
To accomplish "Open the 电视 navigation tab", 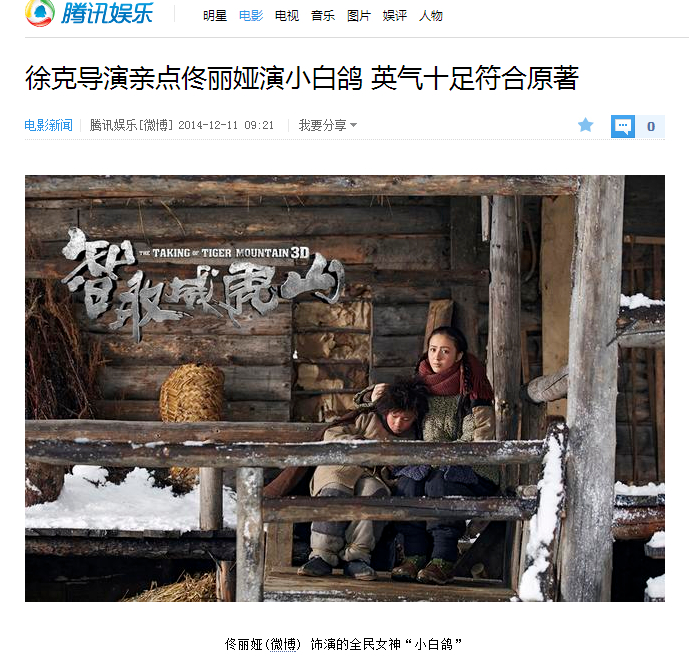I will pos(286,16).
